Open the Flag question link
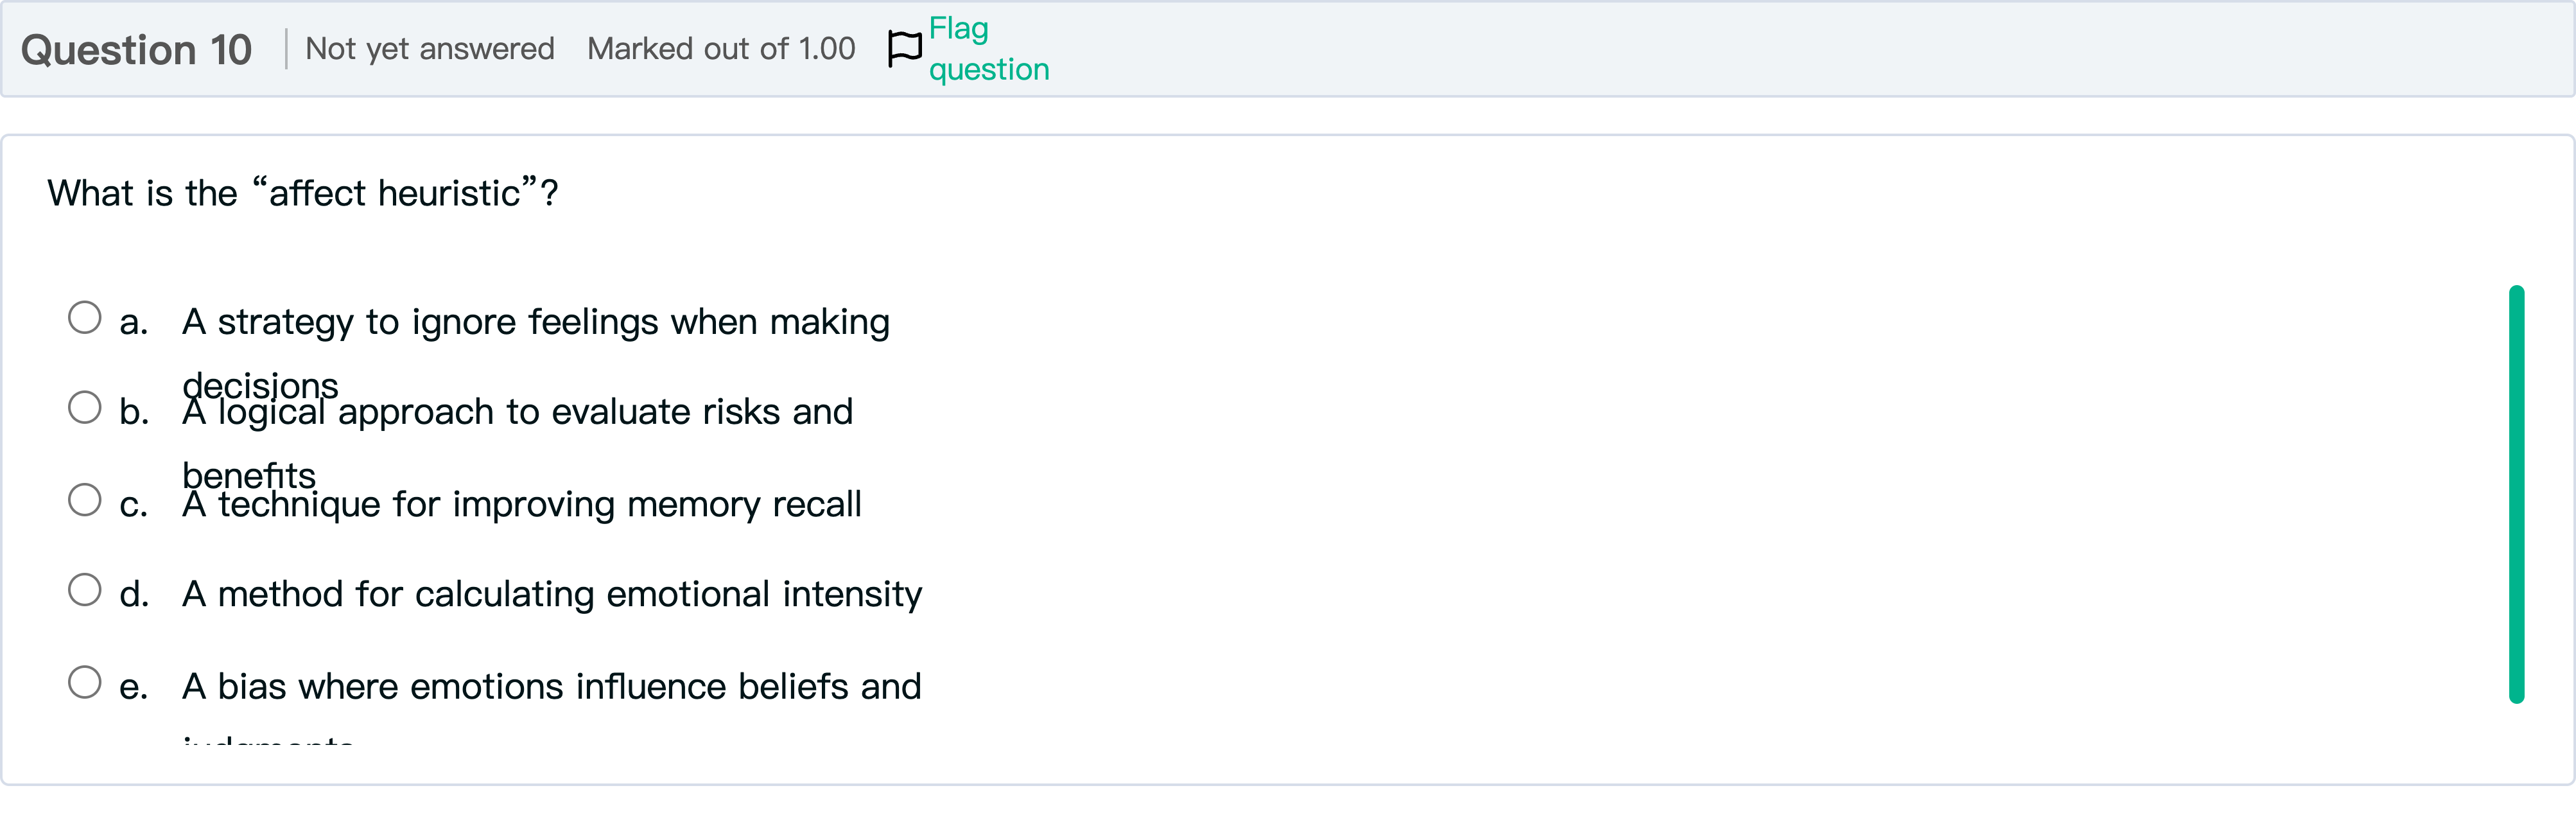Screen dimensions: 2576x822 (987, 49)
